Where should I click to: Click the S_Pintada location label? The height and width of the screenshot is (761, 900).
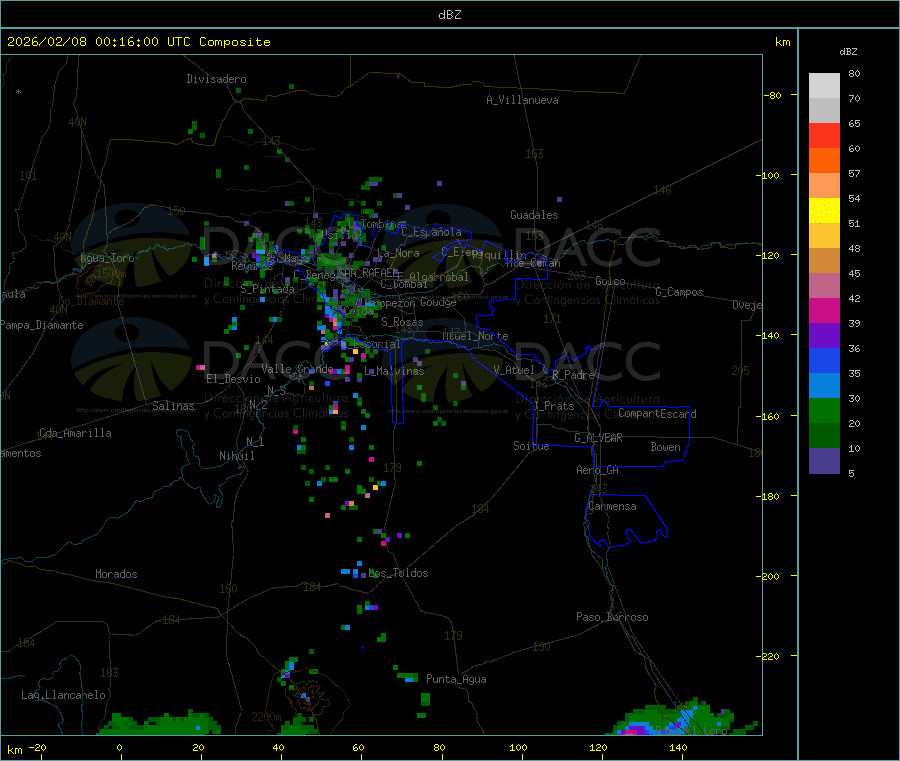pyautogui.click(x=267, y=289)
